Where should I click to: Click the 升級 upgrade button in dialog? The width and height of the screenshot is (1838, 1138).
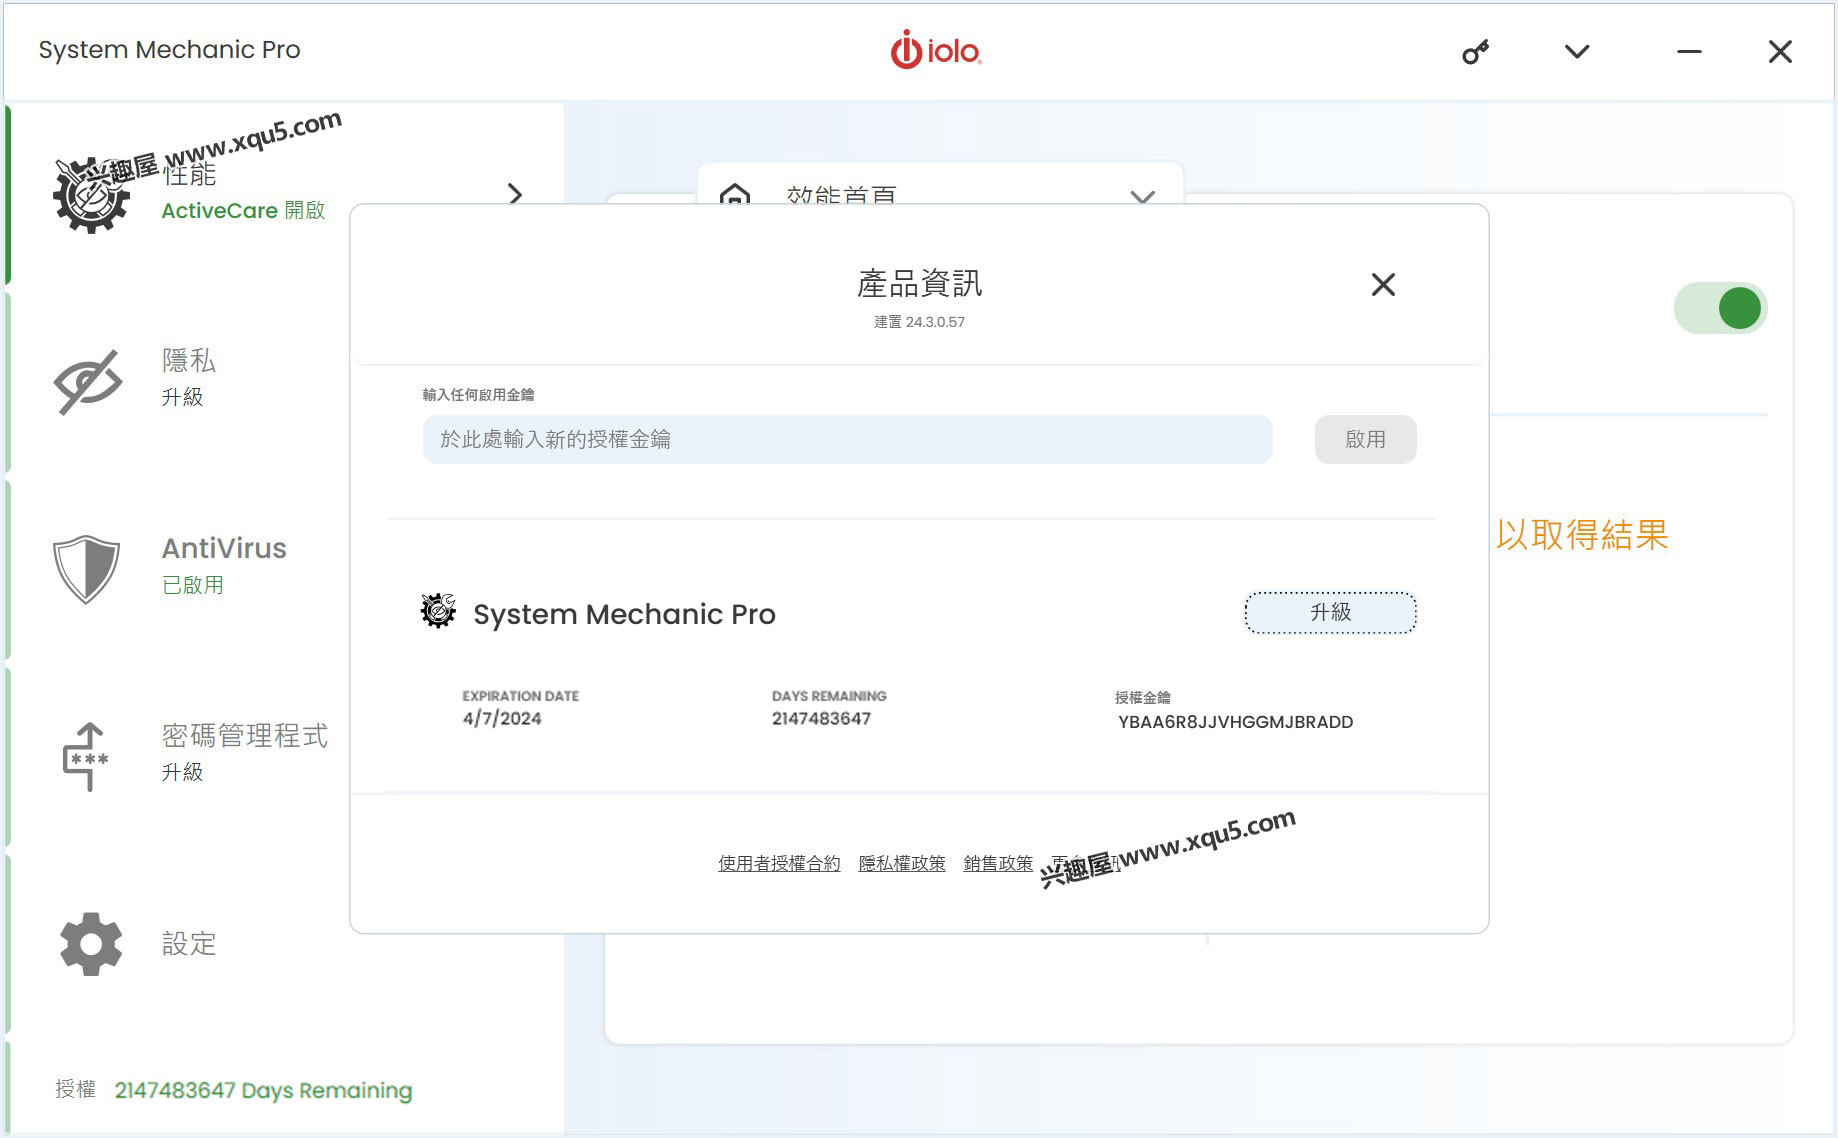pos(1330,612)
